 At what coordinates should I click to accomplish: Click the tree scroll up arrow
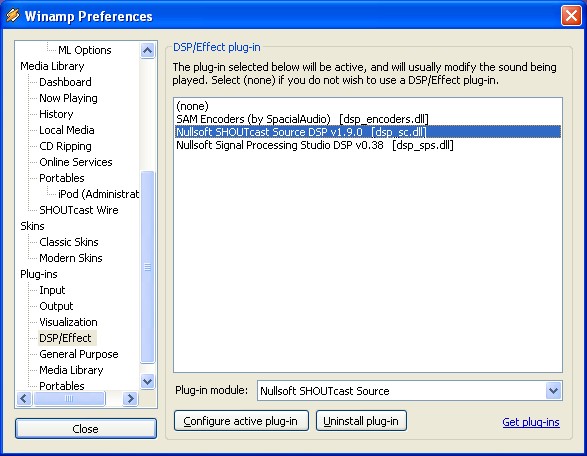click(147, 50)
